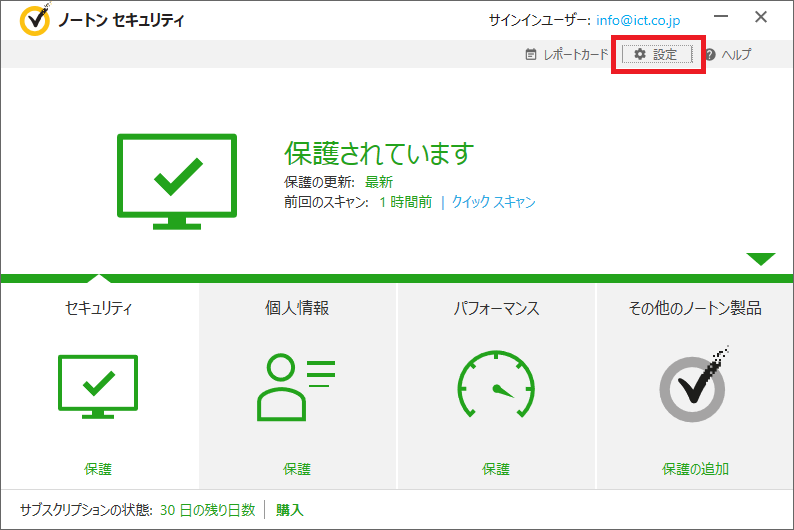The height and width of the screenshot is (530, 794).
Task: Click the 購入 purchase link
Action: click(290, 510)
